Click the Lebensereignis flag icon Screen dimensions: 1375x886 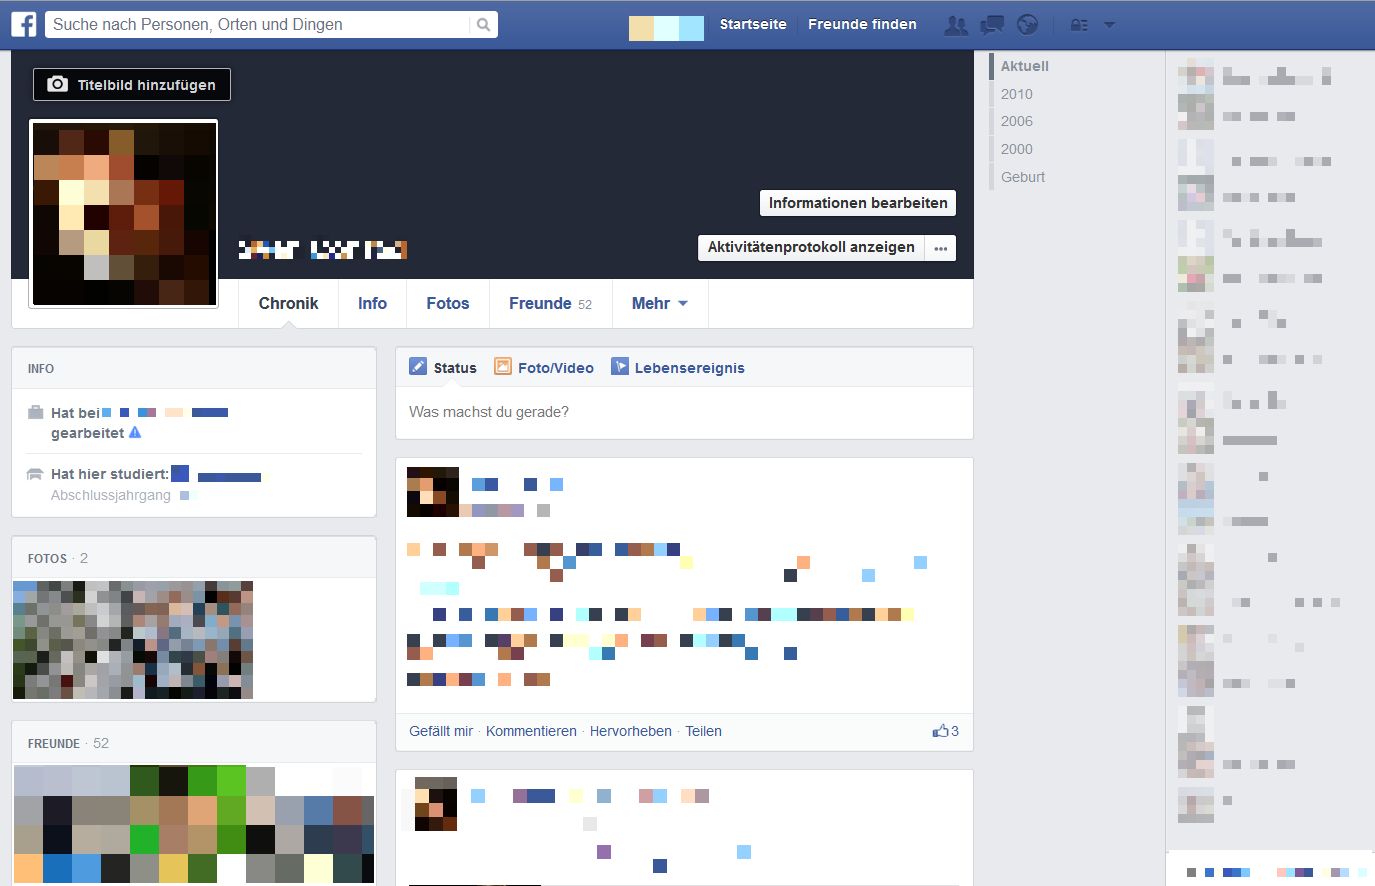[x=620, y=367]
